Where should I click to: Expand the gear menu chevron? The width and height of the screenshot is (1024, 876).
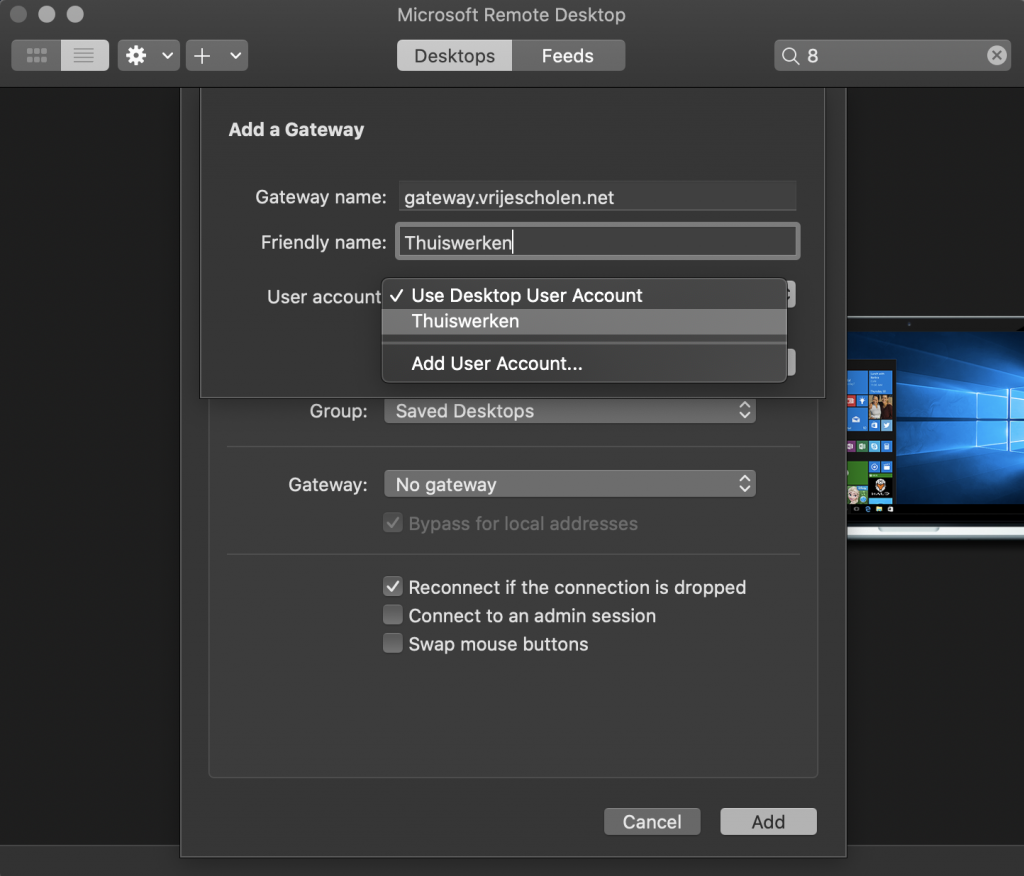[x=168, y=56]
